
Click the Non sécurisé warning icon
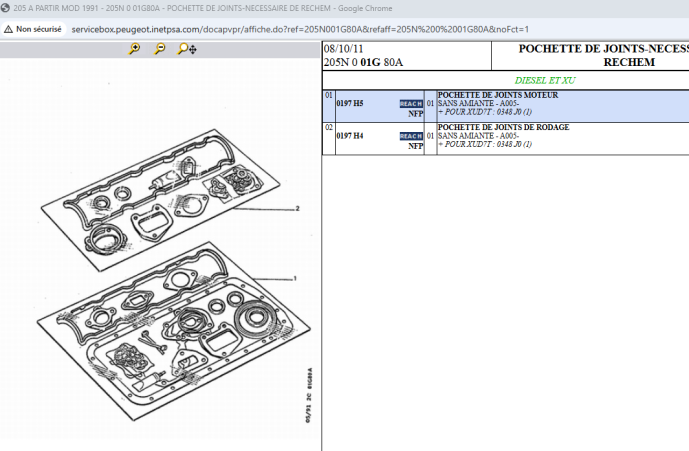tap(8, 29)
